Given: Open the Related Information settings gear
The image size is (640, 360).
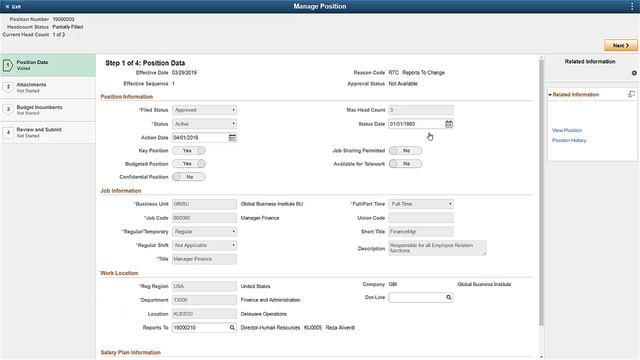Looking at the screenshot, I should (634, 73).
